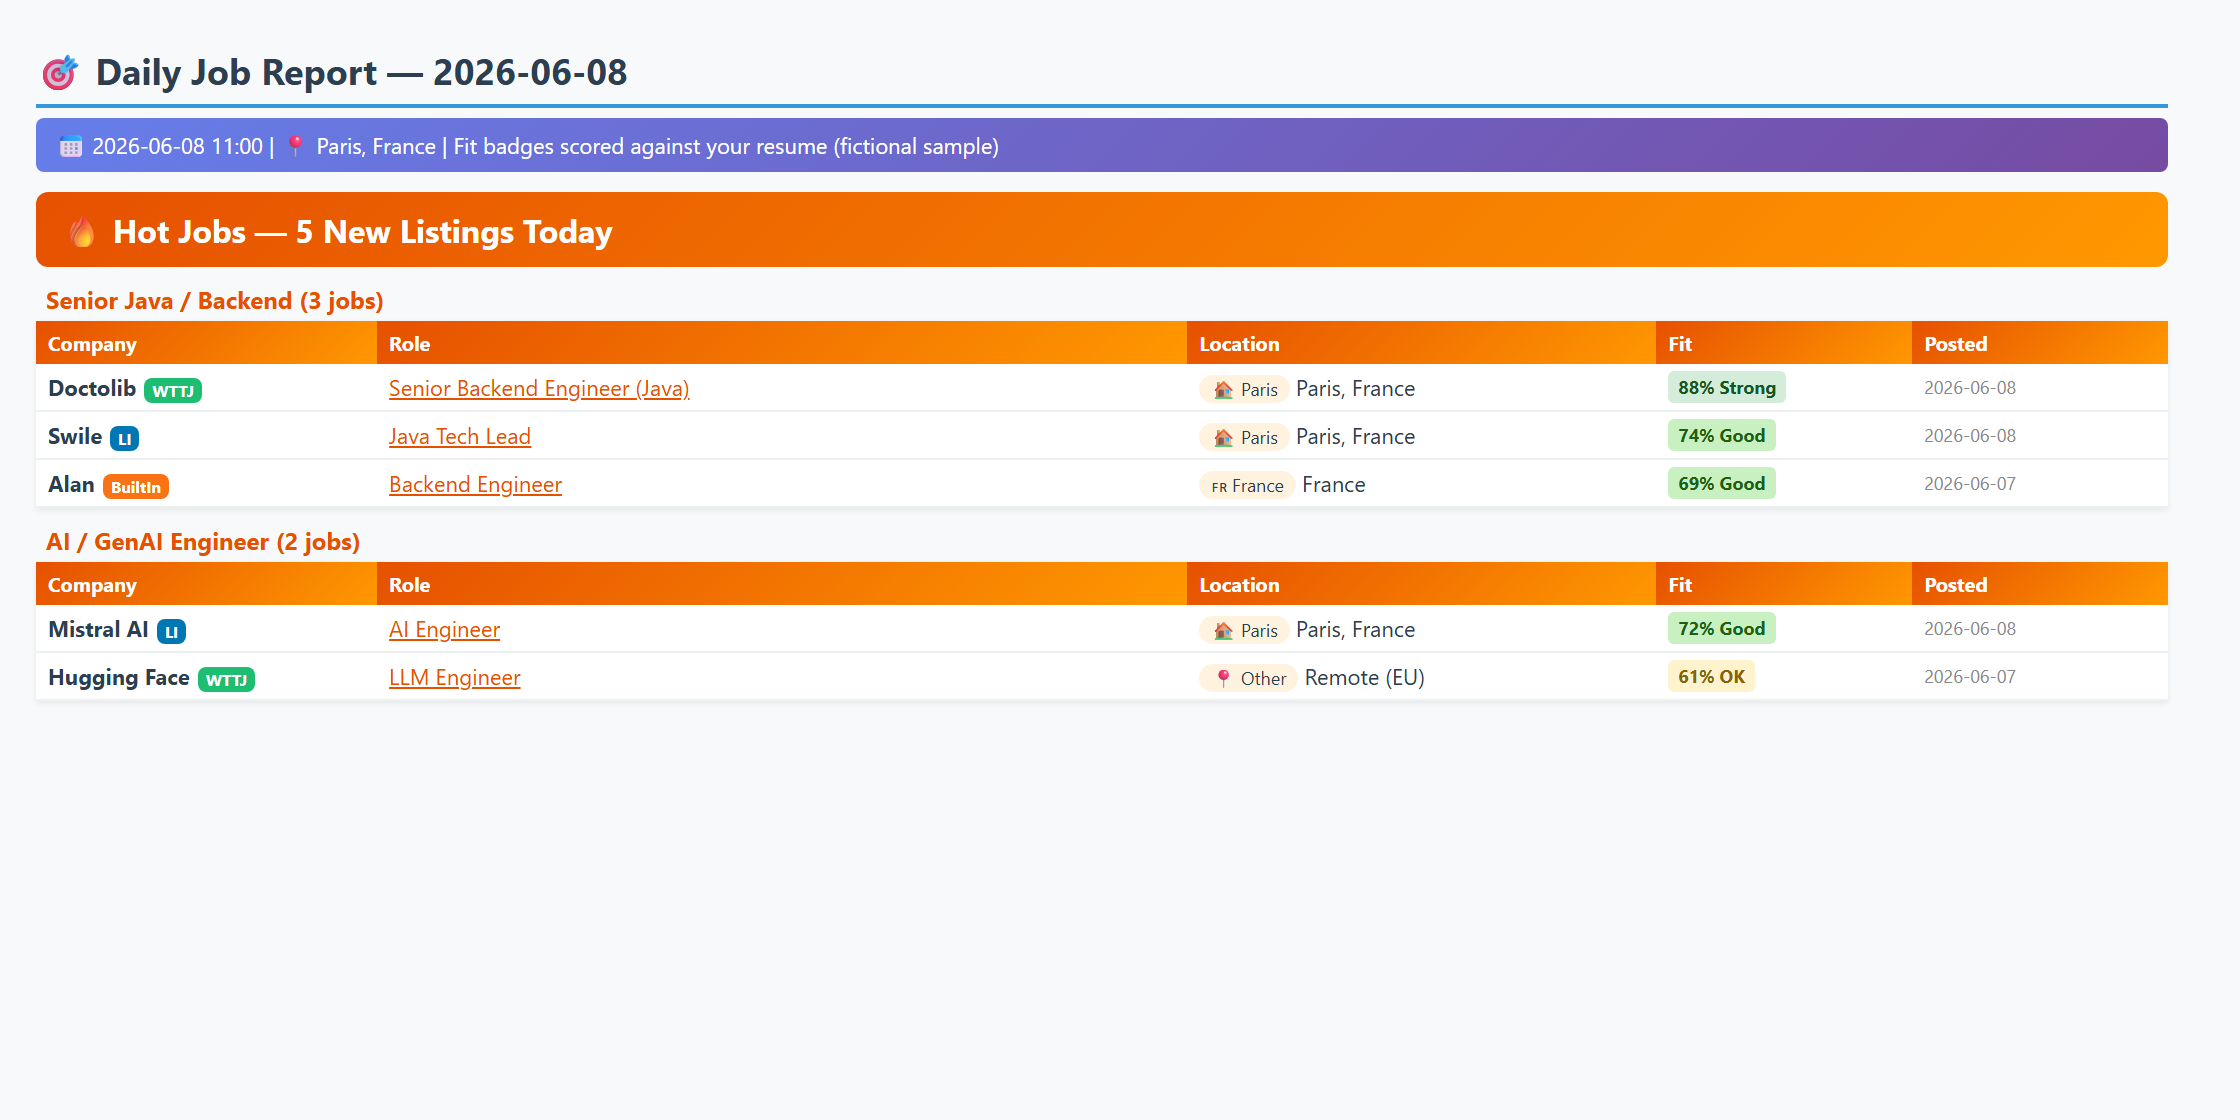Click the BuiltIn badge next to Alan
The width and height of the screenshot is (2240, 1120).
coord(136,487)
